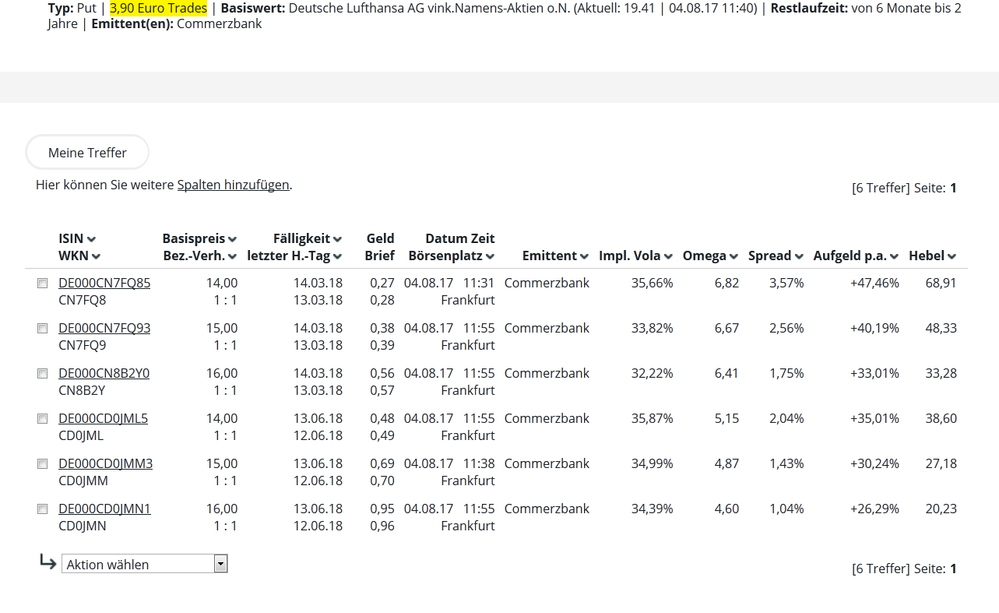Sort by Impl. Vola column arrow
The image size is (999, 613).
[x=668, y=257]
